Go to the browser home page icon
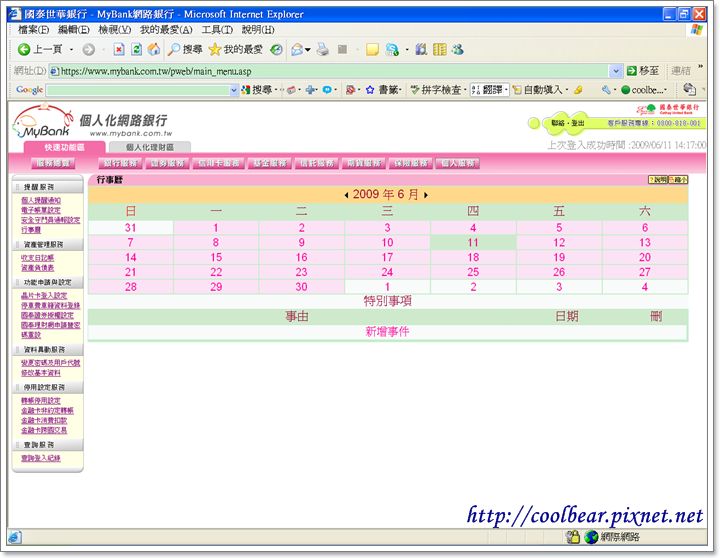 click(154, 49)
